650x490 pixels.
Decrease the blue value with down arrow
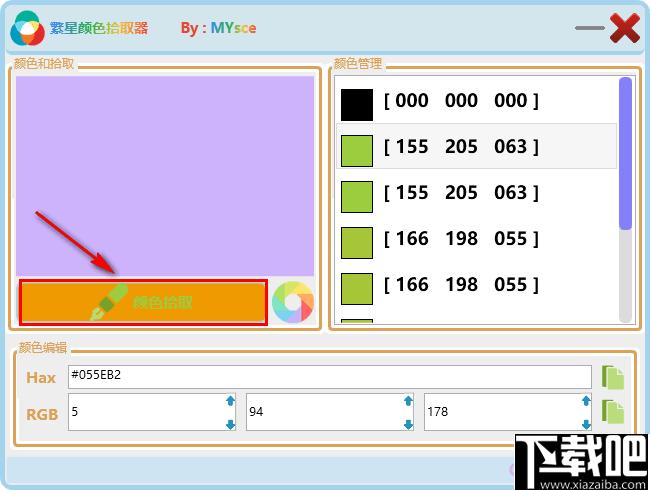pos(586,425)
